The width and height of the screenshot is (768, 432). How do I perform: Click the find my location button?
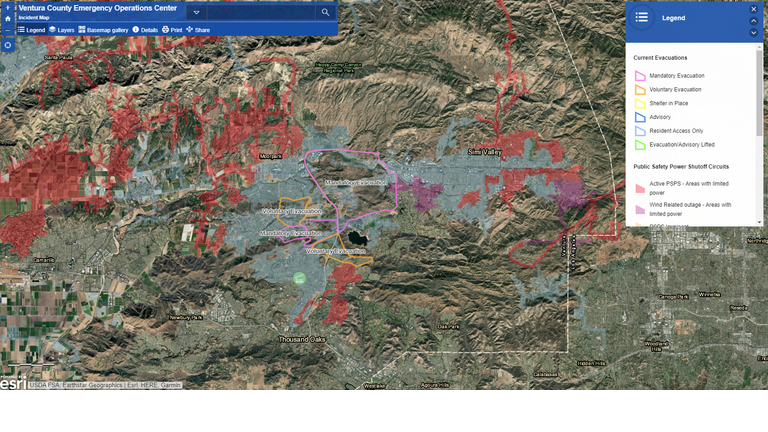[7, 45]
